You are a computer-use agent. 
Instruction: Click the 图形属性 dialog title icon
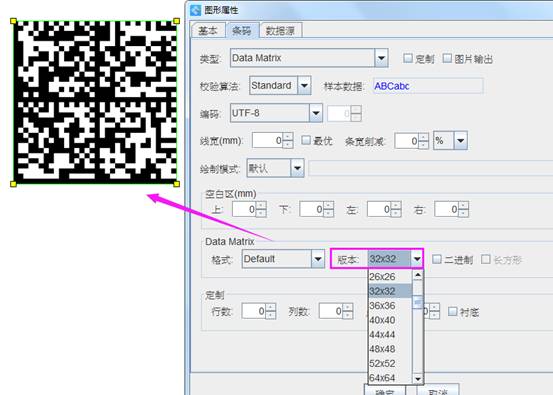(195, 10)
